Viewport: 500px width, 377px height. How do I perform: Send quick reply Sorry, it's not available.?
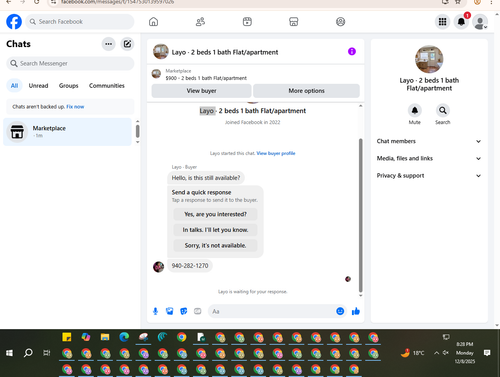pyautogui.click(x=215, y=246)
